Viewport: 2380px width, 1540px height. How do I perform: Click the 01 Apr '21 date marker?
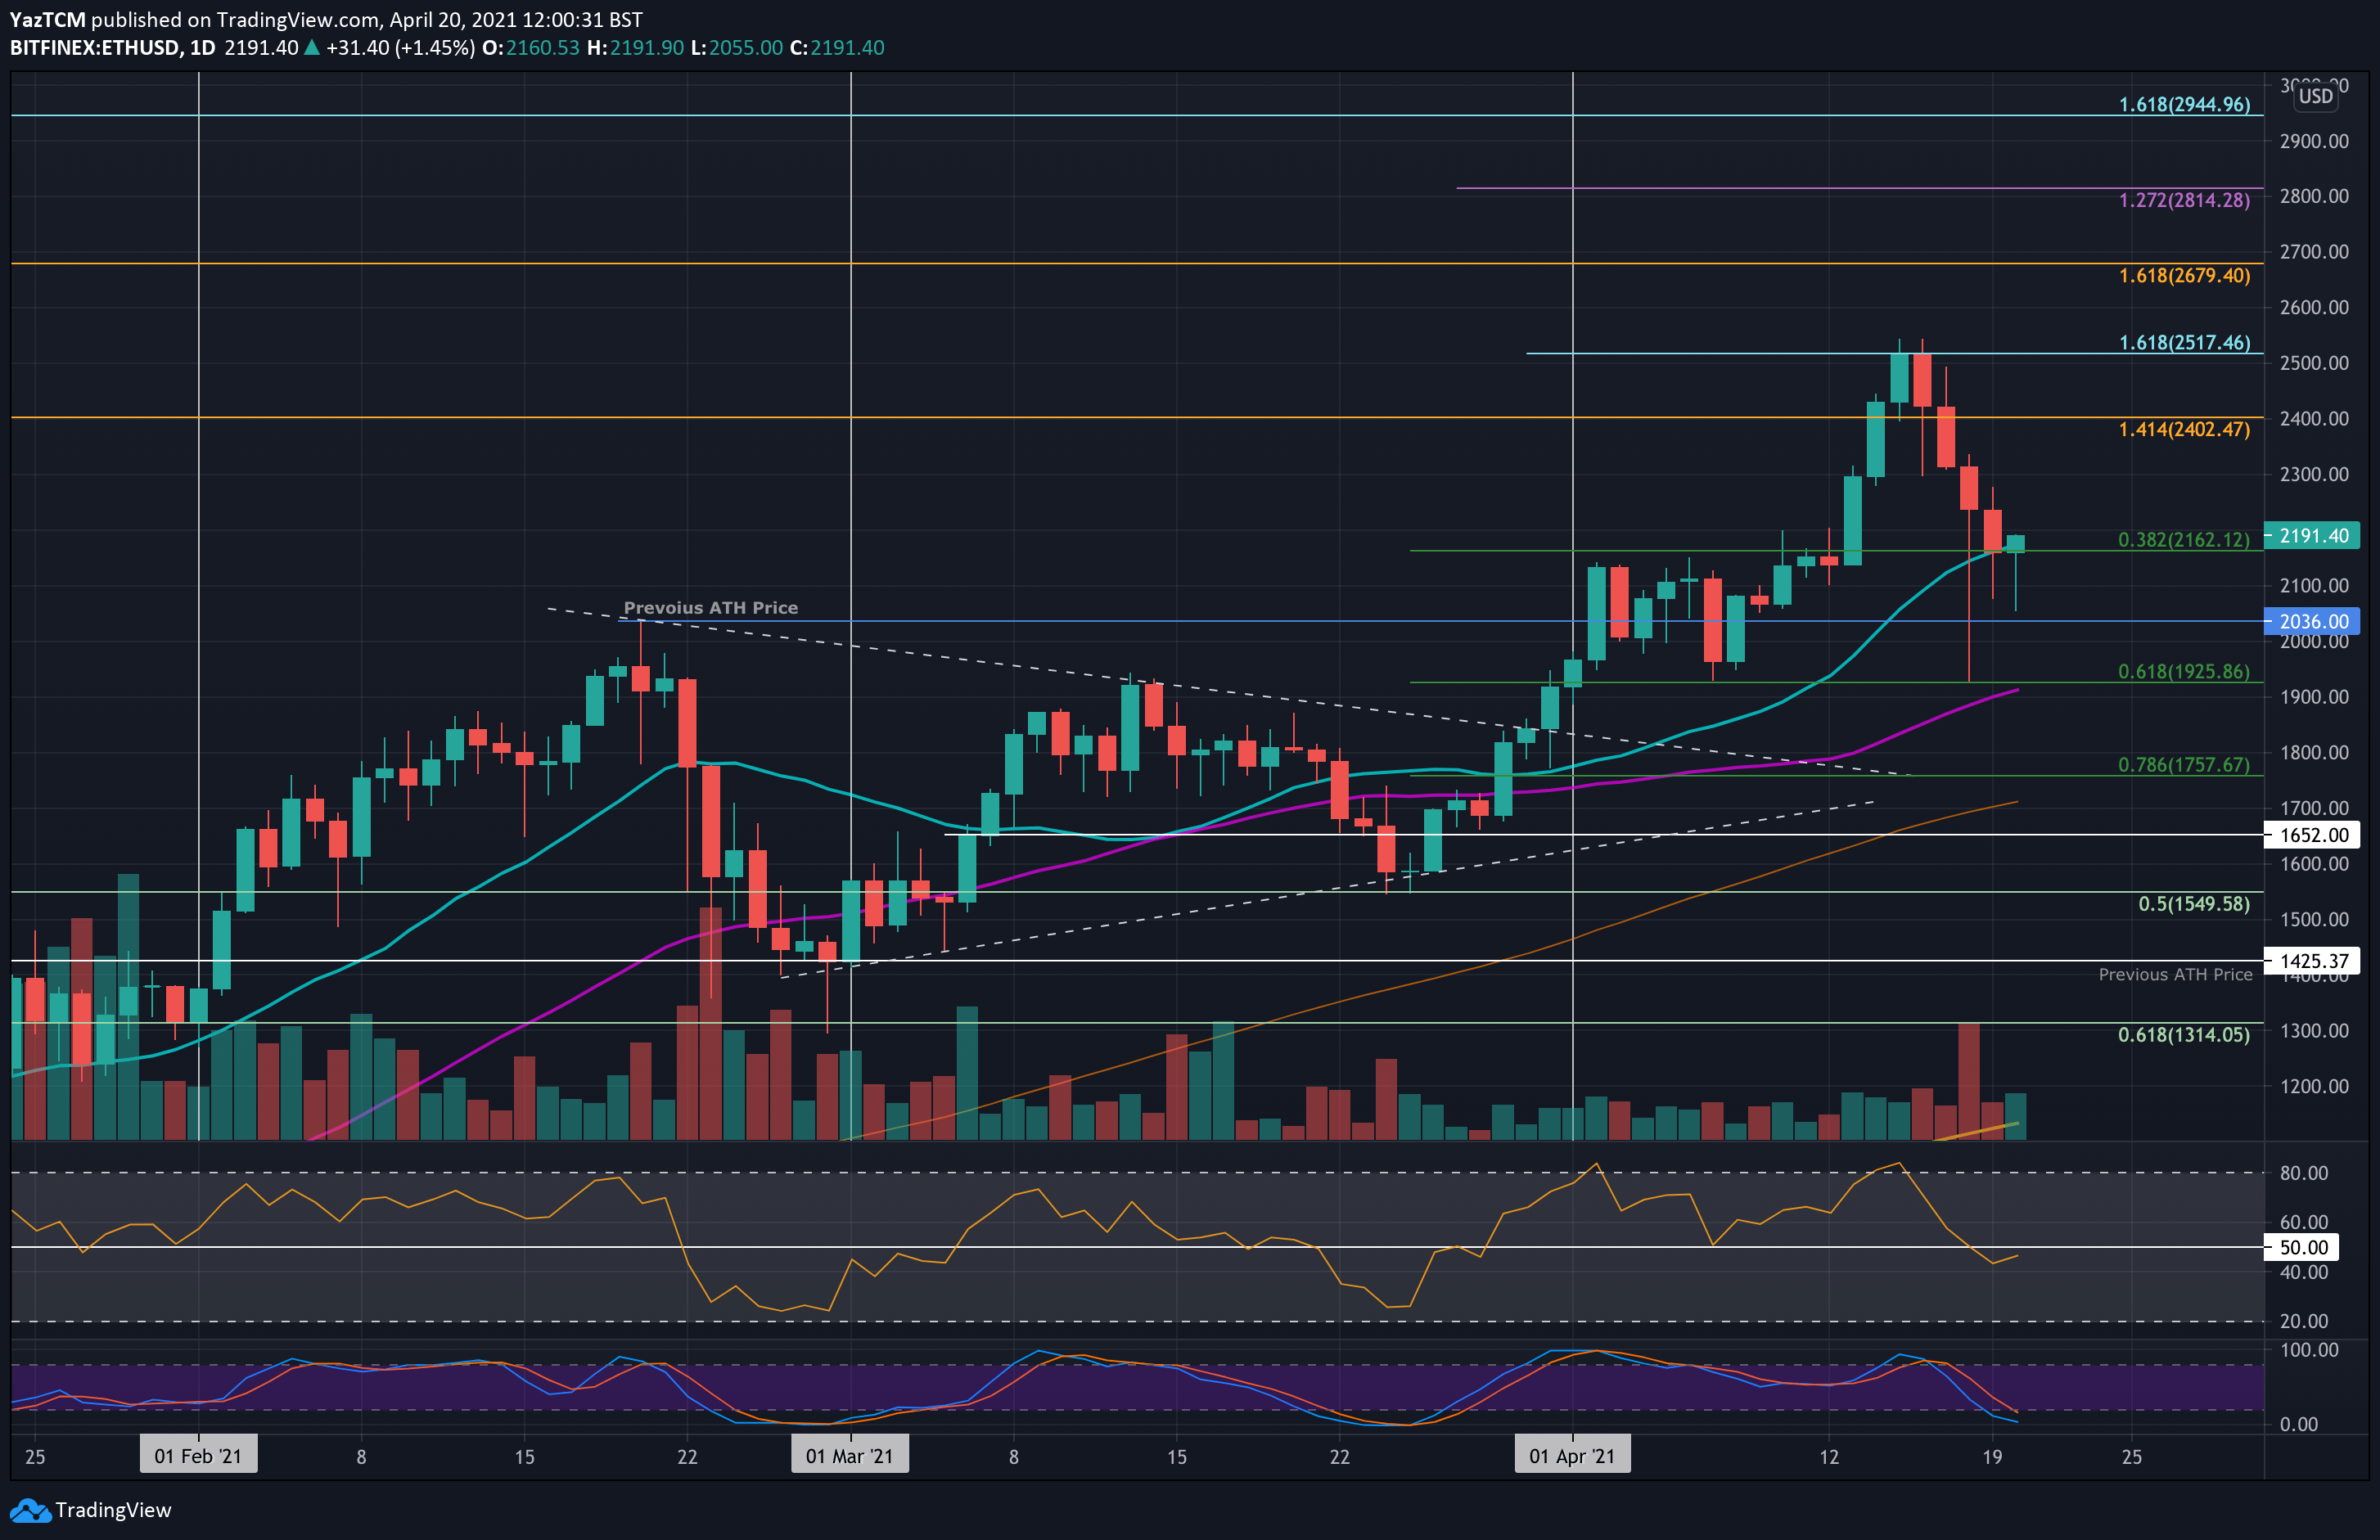click(1572, 1455)
